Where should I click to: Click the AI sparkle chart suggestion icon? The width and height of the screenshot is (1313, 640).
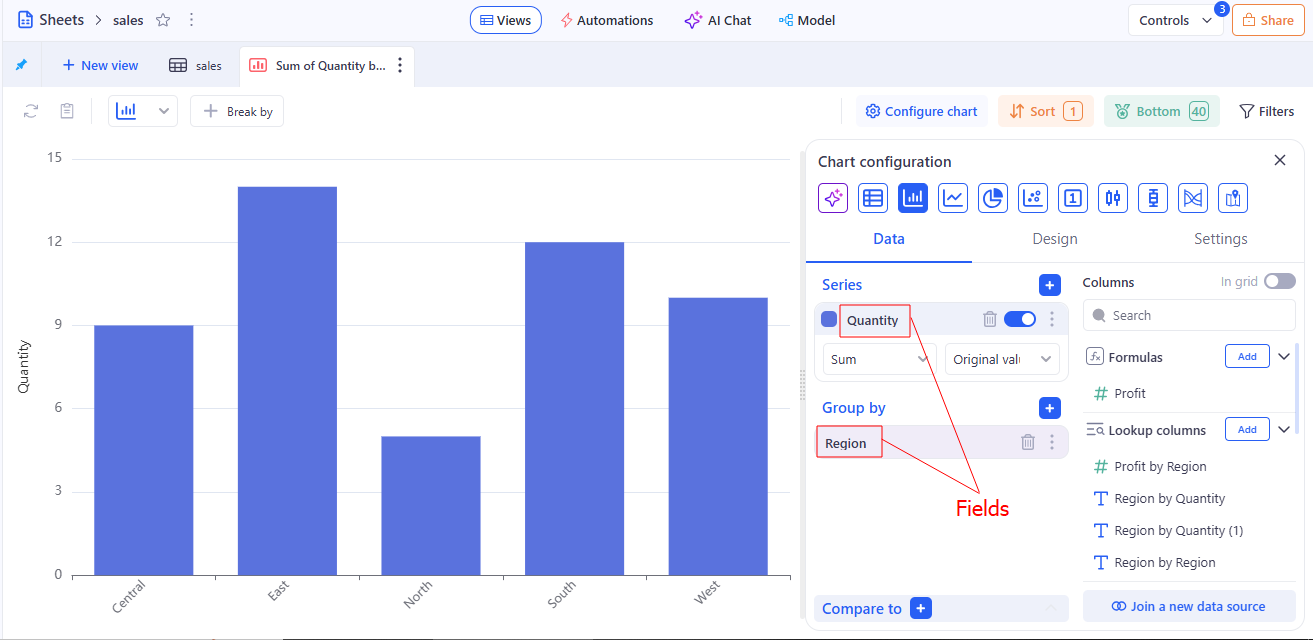pyautogui.click(x=833, y=198)
